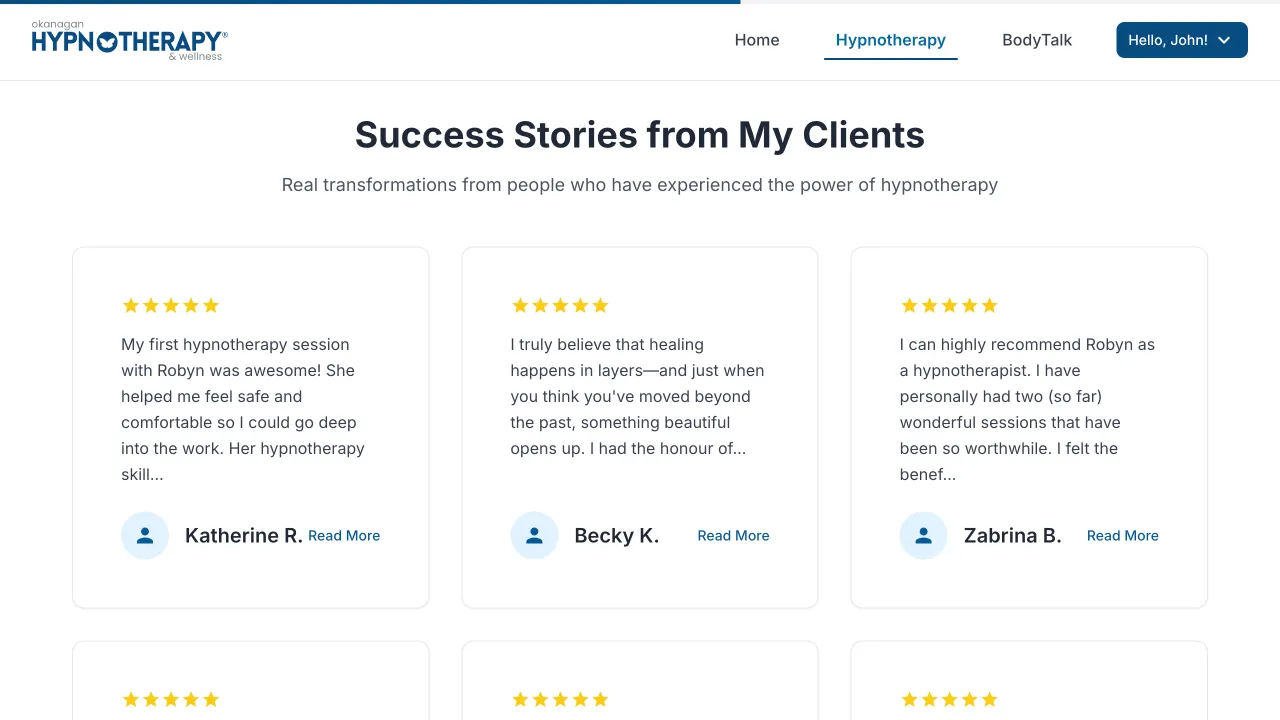Click Katherine R.'s avatar icon
Screen dimensions: 1280x720
(x=145, y=535)
